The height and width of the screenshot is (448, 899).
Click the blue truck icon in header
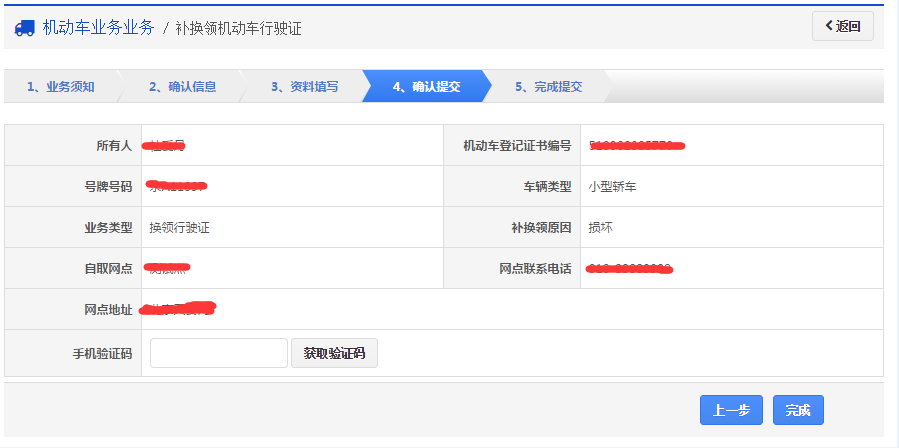pos(25,28)
